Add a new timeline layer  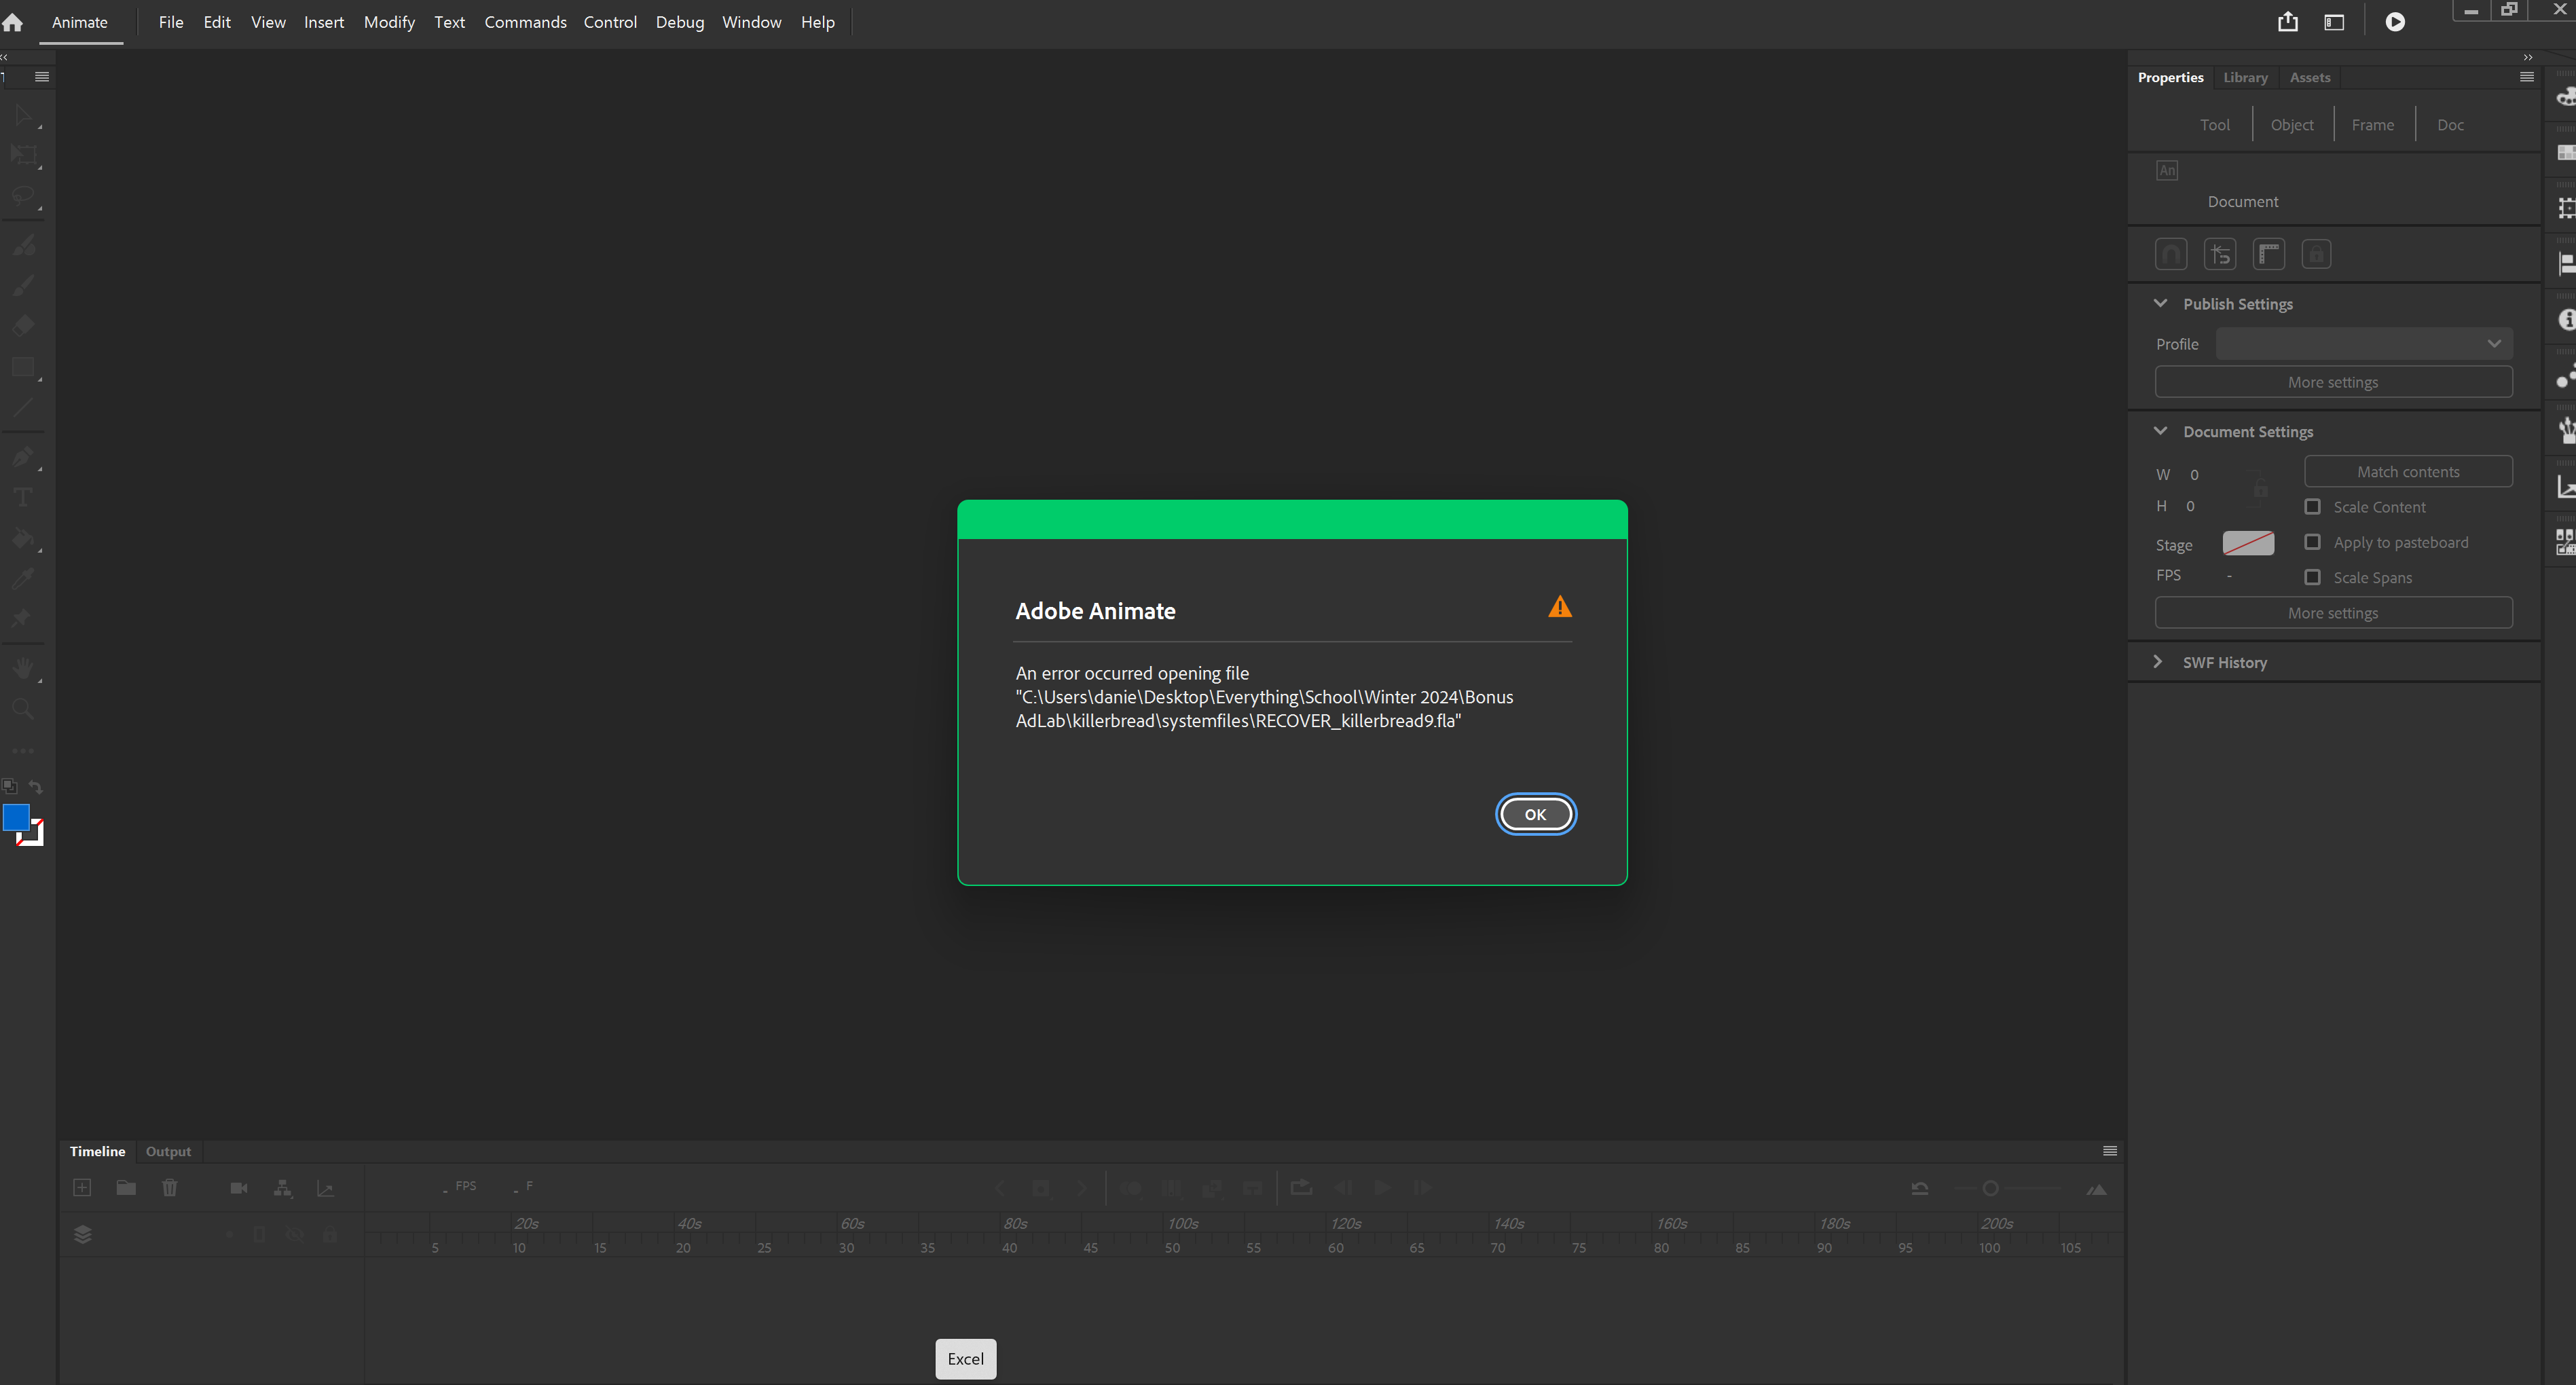(x=81, y=1188)
